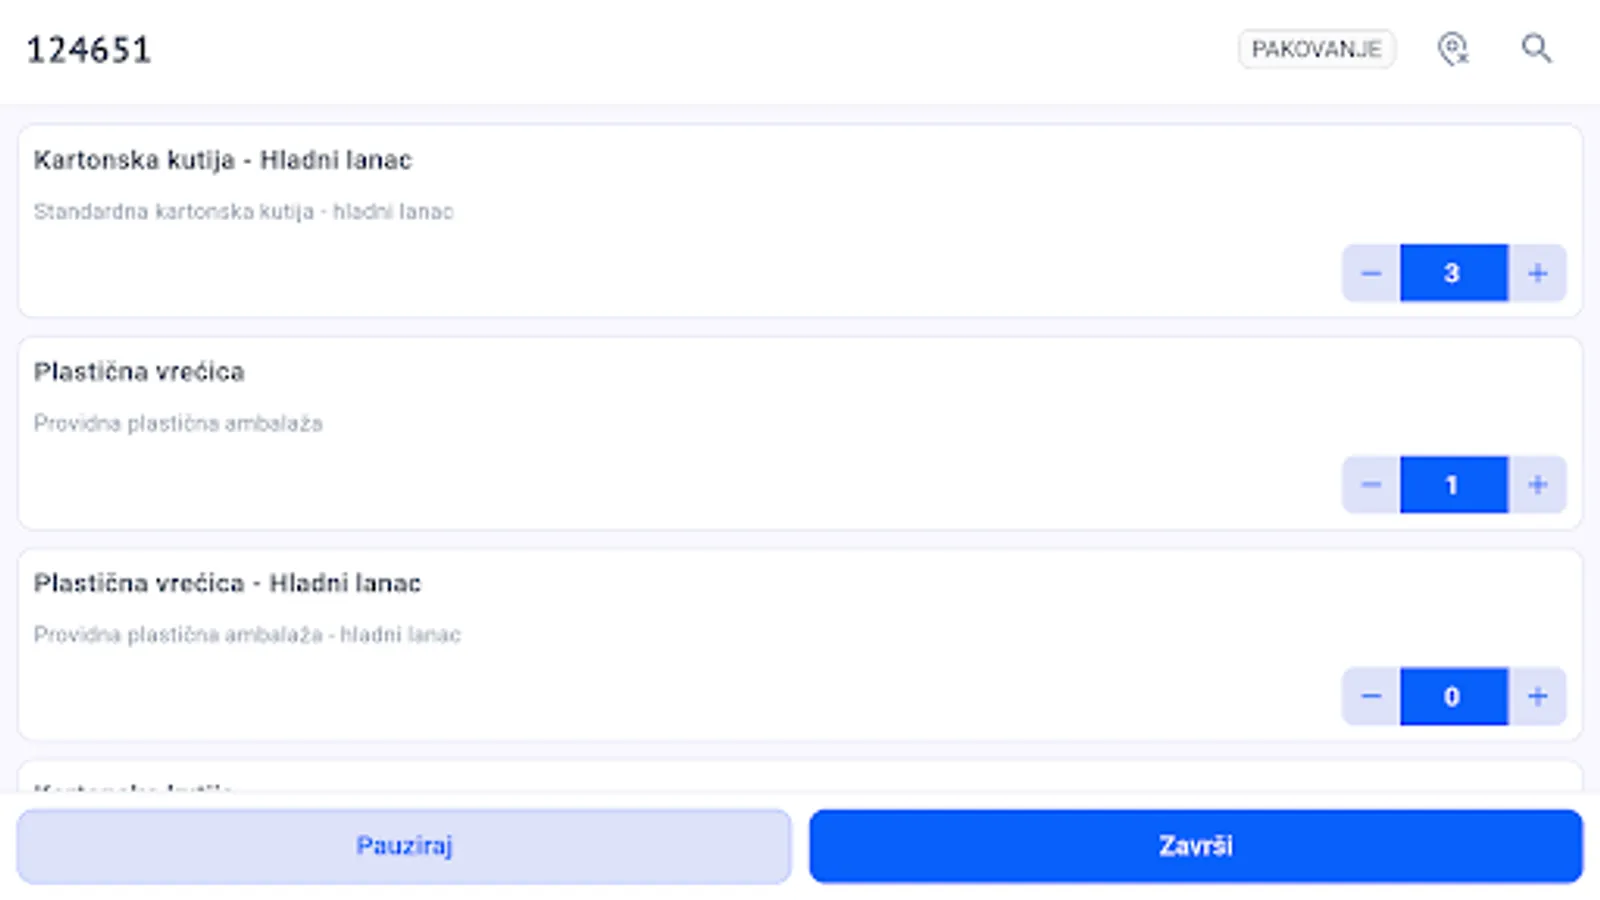Click the Pauziraj button
1600x900 pixels.
point(404,846)
